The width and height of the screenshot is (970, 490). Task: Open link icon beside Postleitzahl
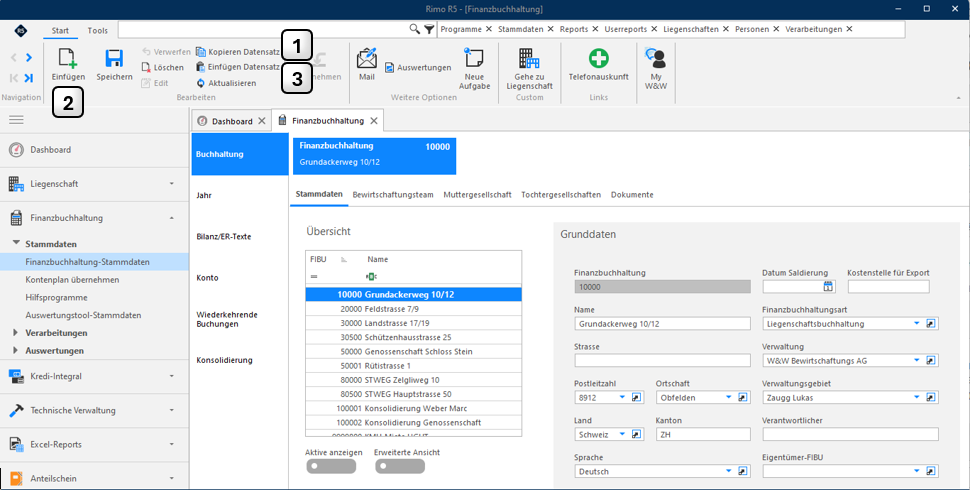(636, 397)
